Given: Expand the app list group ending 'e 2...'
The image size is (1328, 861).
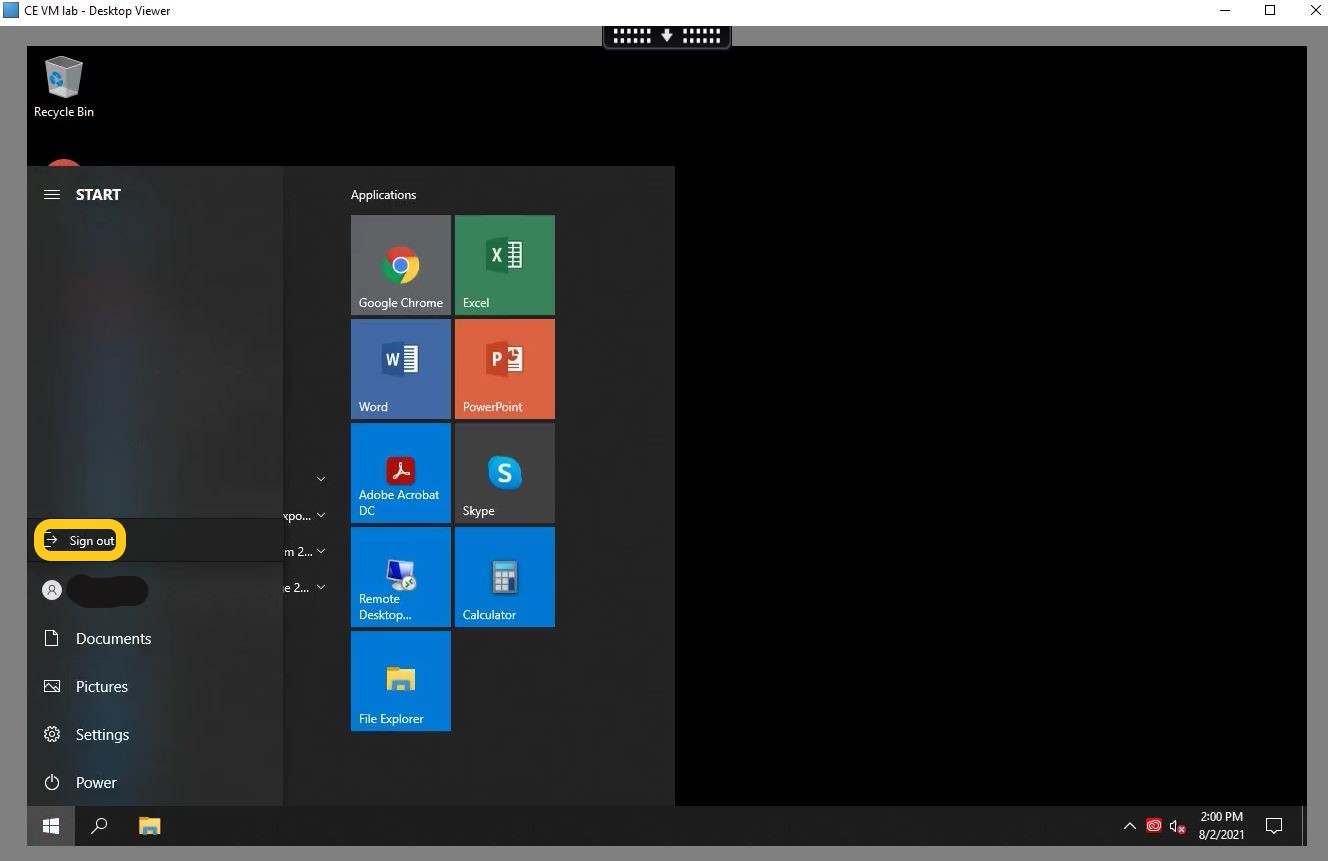Looking at the screenshot, I should click(x=321, y=588).
